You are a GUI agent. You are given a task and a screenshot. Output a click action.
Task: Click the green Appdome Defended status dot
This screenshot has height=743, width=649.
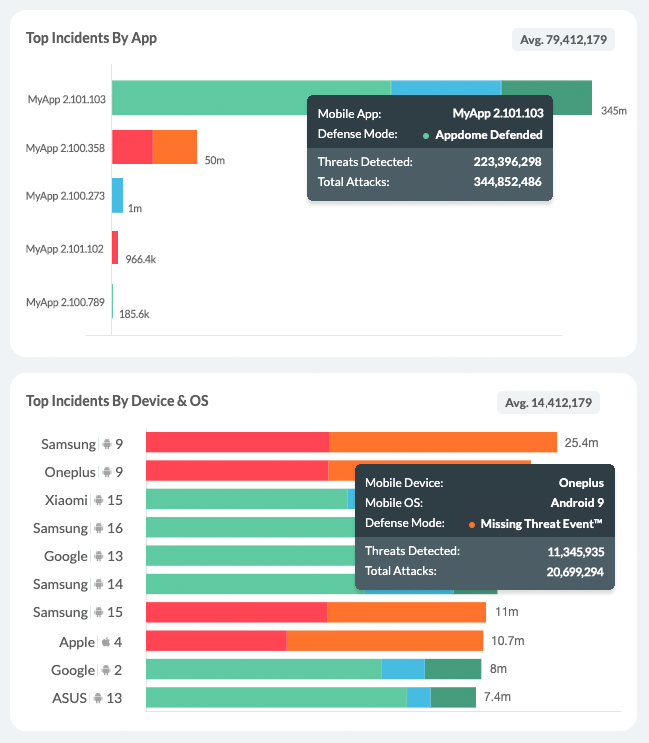[426, 135]
